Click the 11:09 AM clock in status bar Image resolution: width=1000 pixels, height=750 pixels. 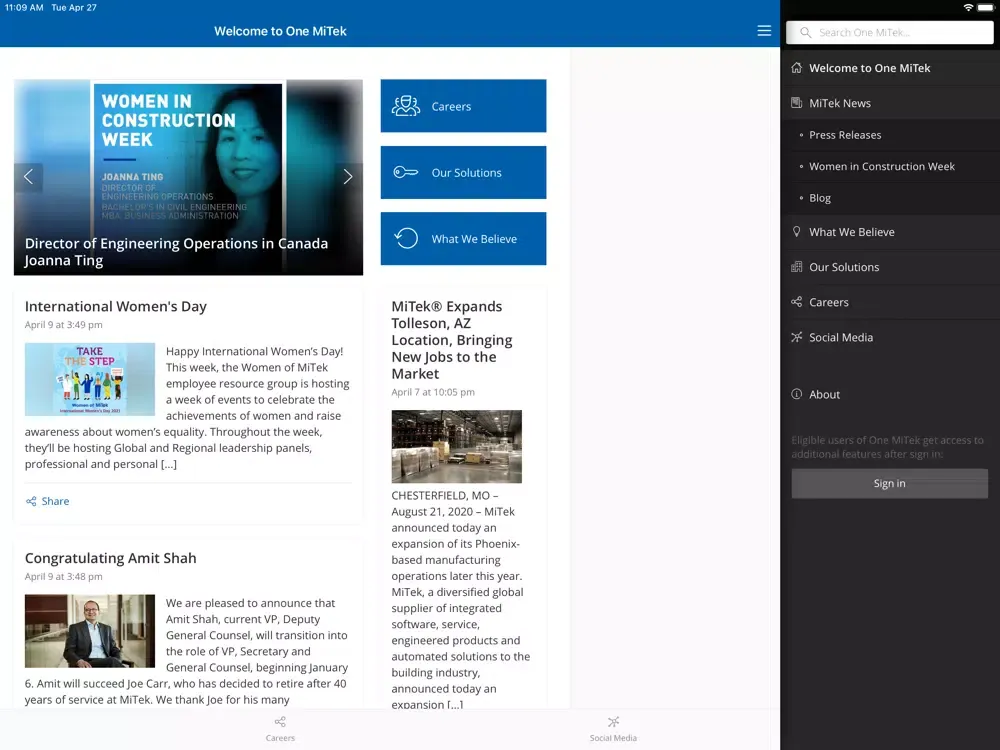click(24, 8)
